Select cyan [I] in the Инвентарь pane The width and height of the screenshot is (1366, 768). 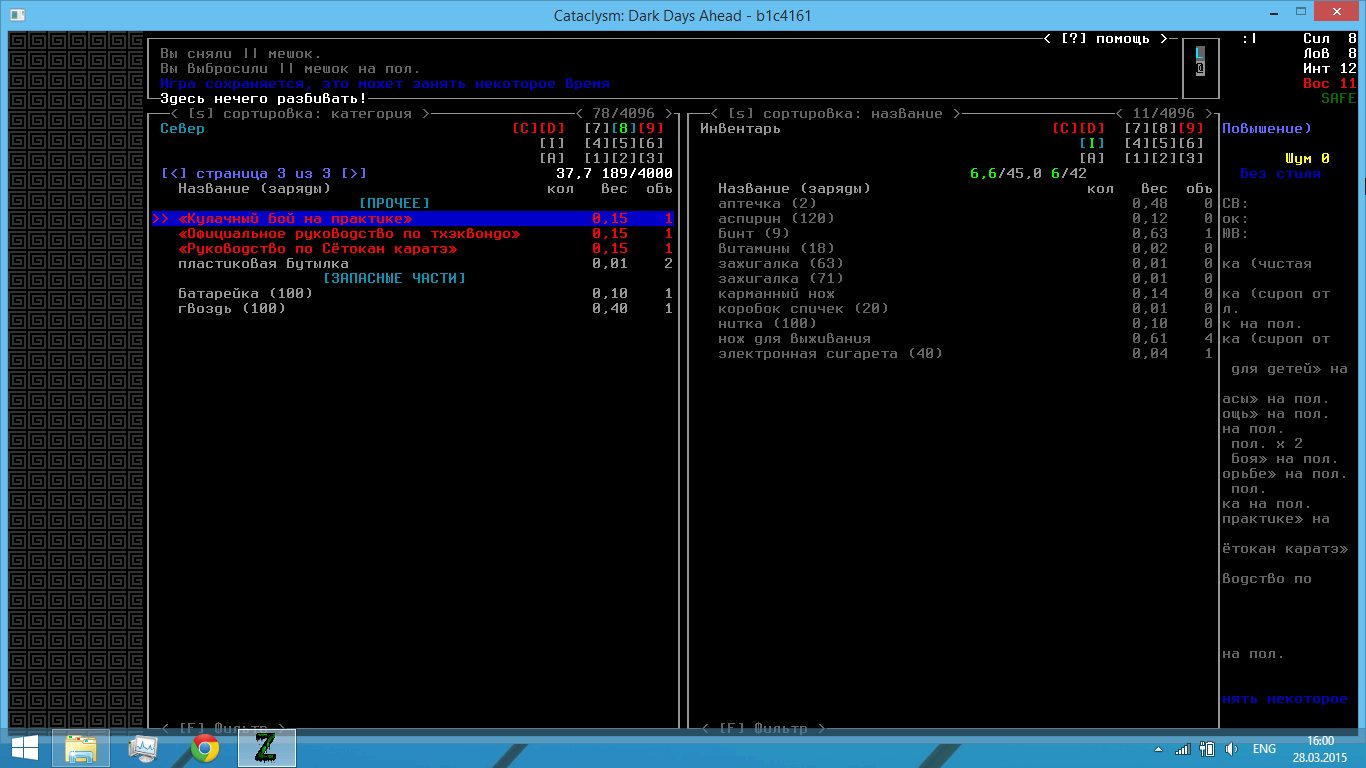(1092, 144)
